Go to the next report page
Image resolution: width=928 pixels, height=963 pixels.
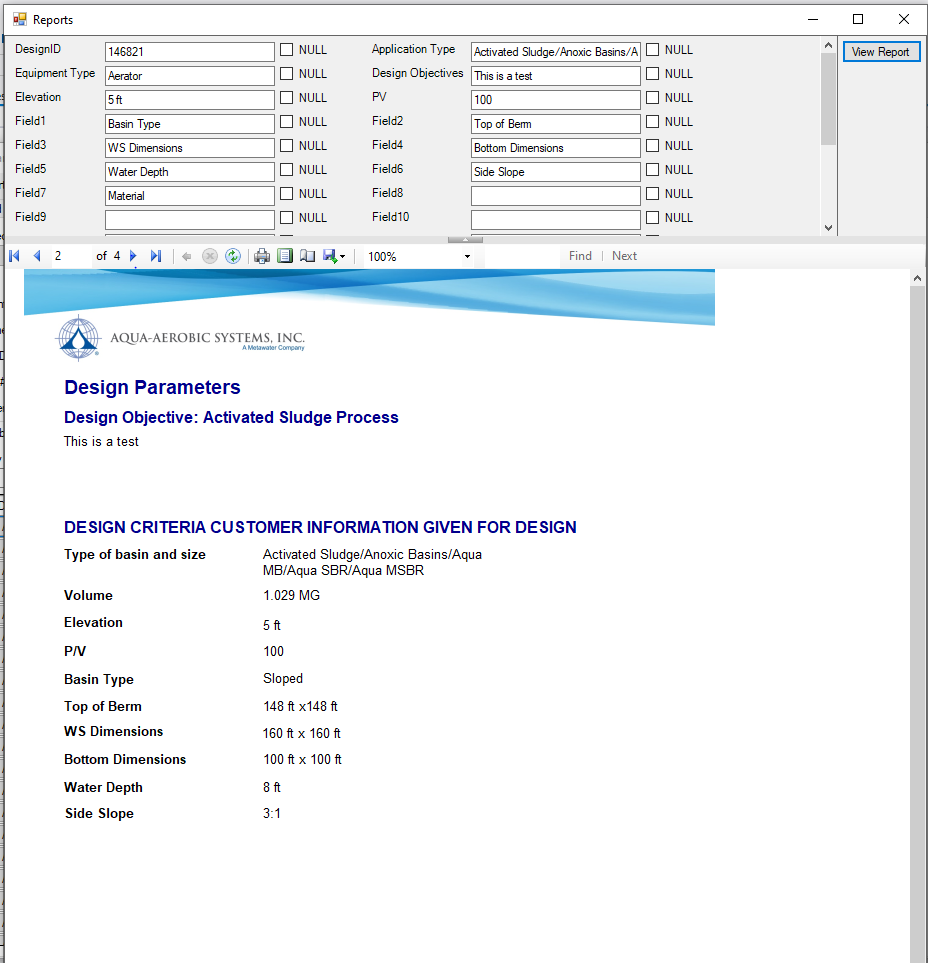click(x=133, y=256)
